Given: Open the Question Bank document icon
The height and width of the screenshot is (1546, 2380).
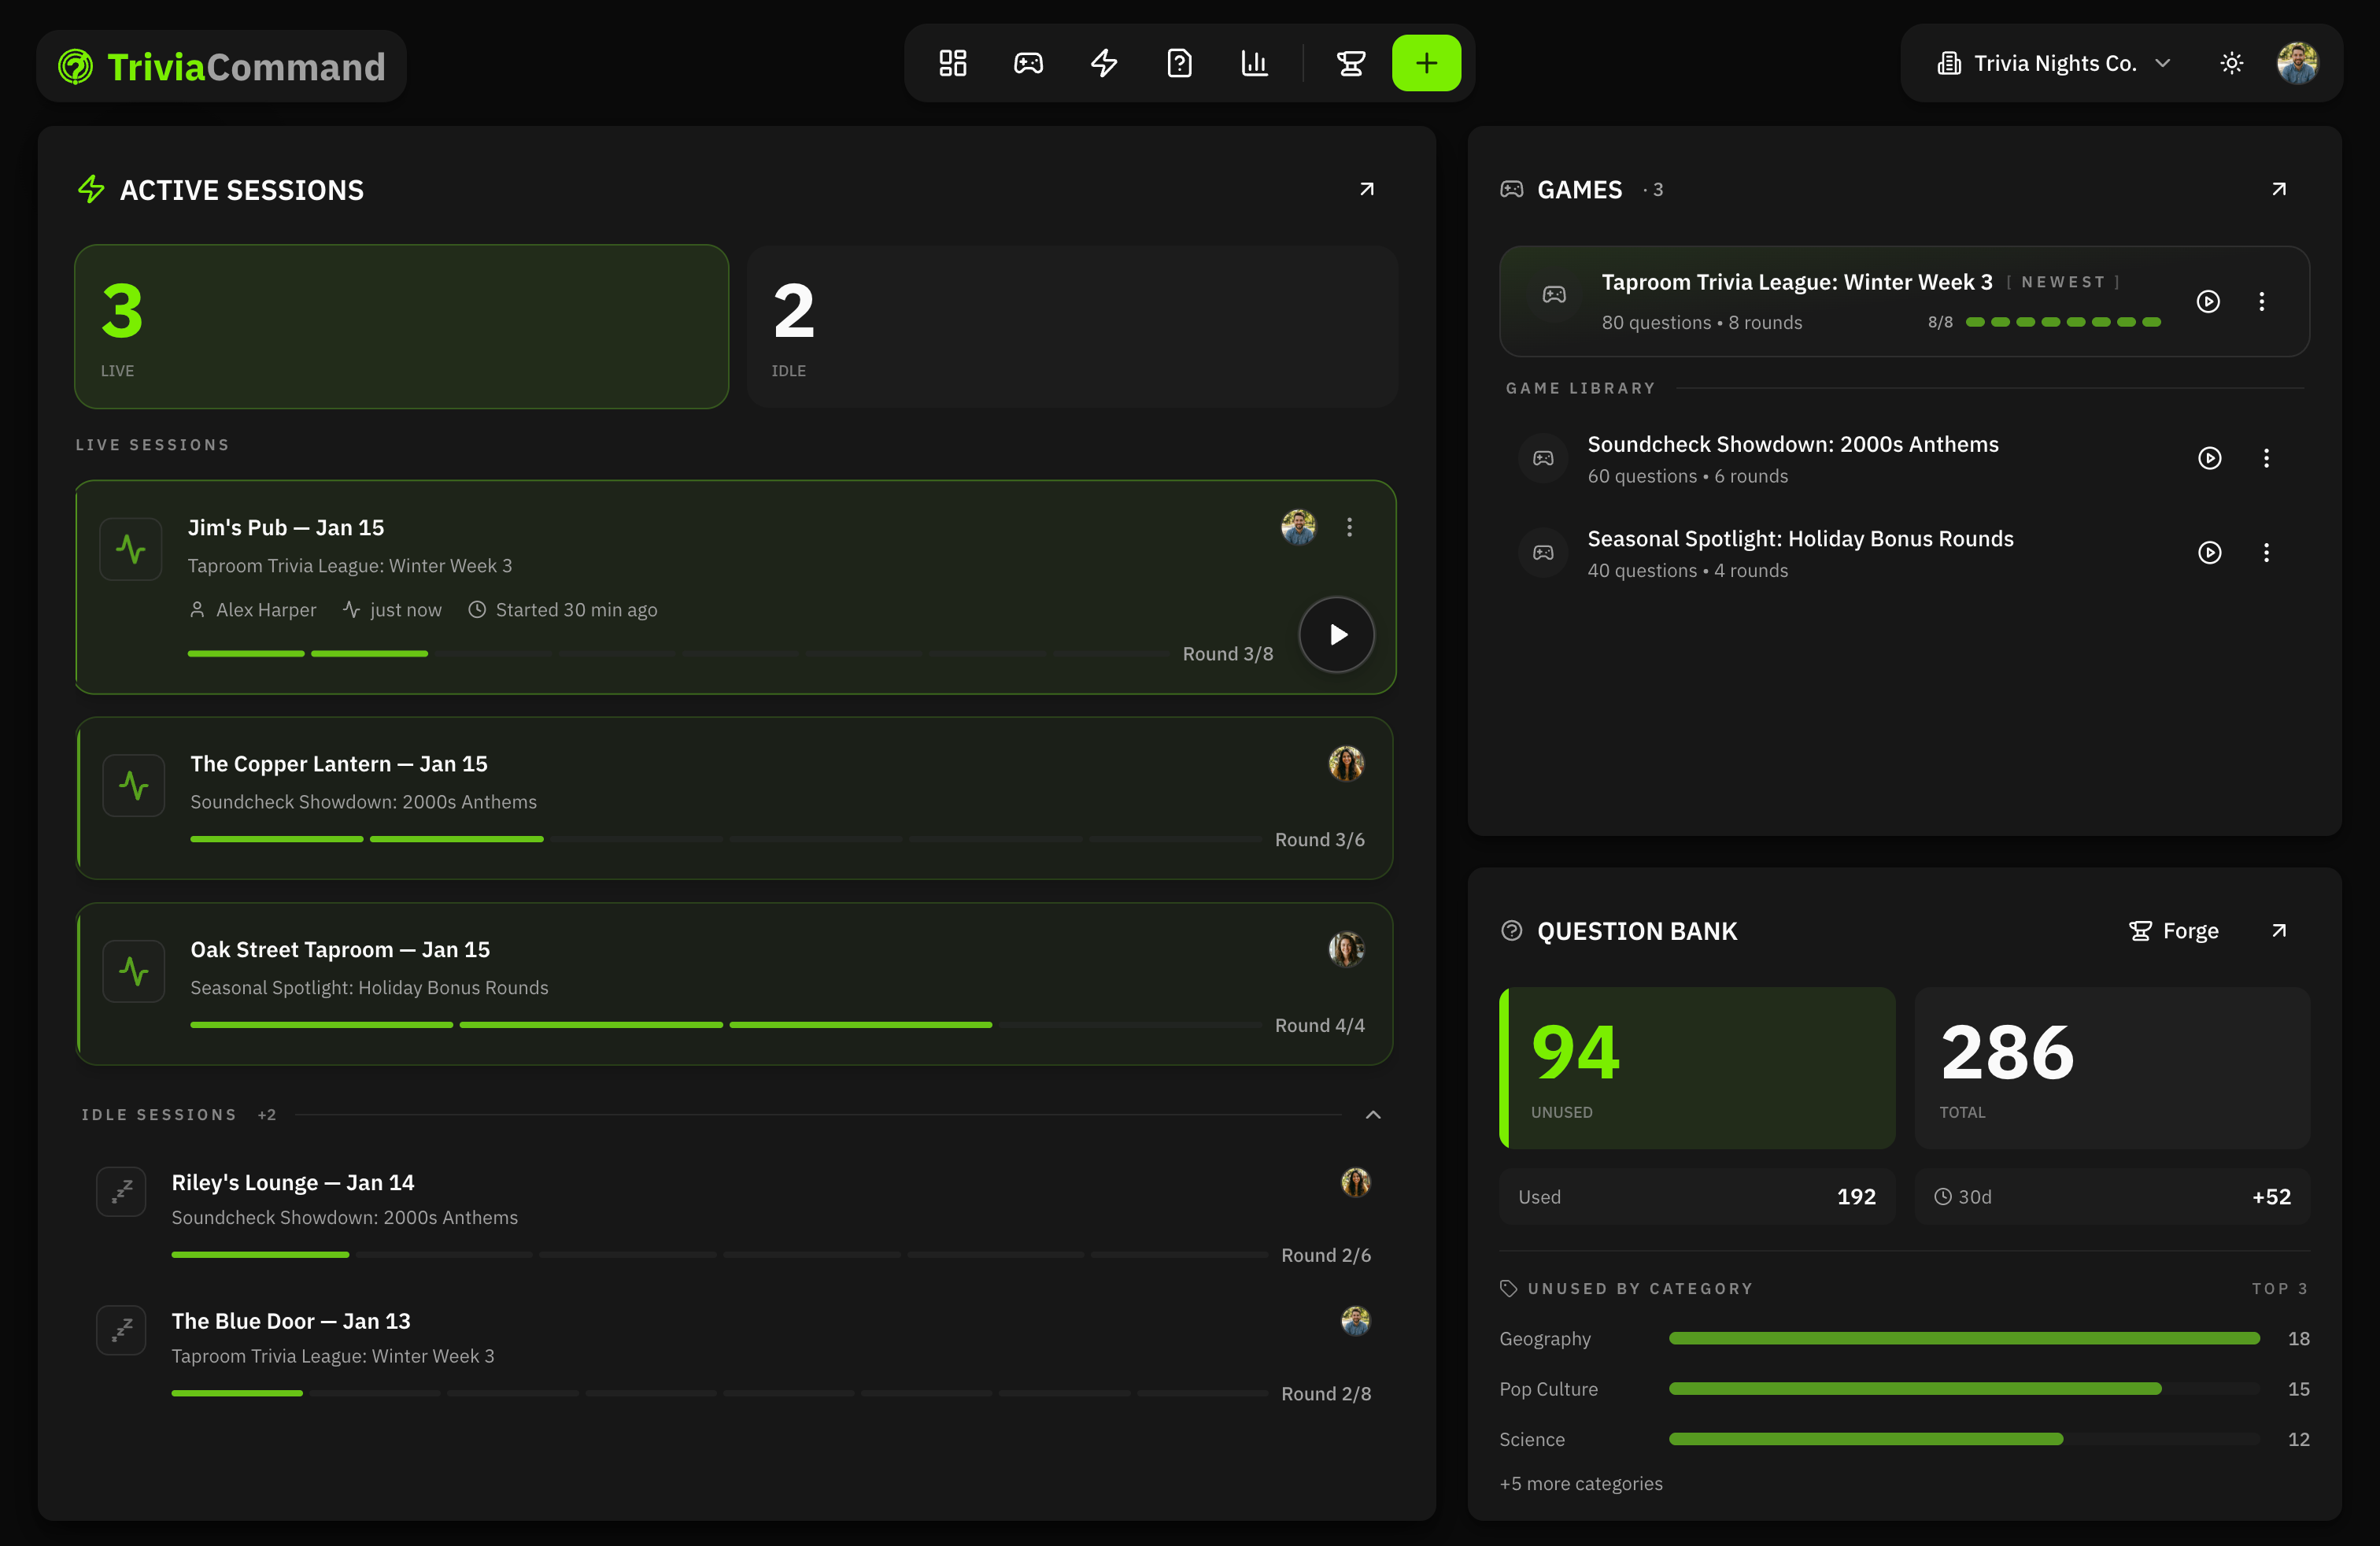Looking at the screenshot, I should [x=1180, y=62].
